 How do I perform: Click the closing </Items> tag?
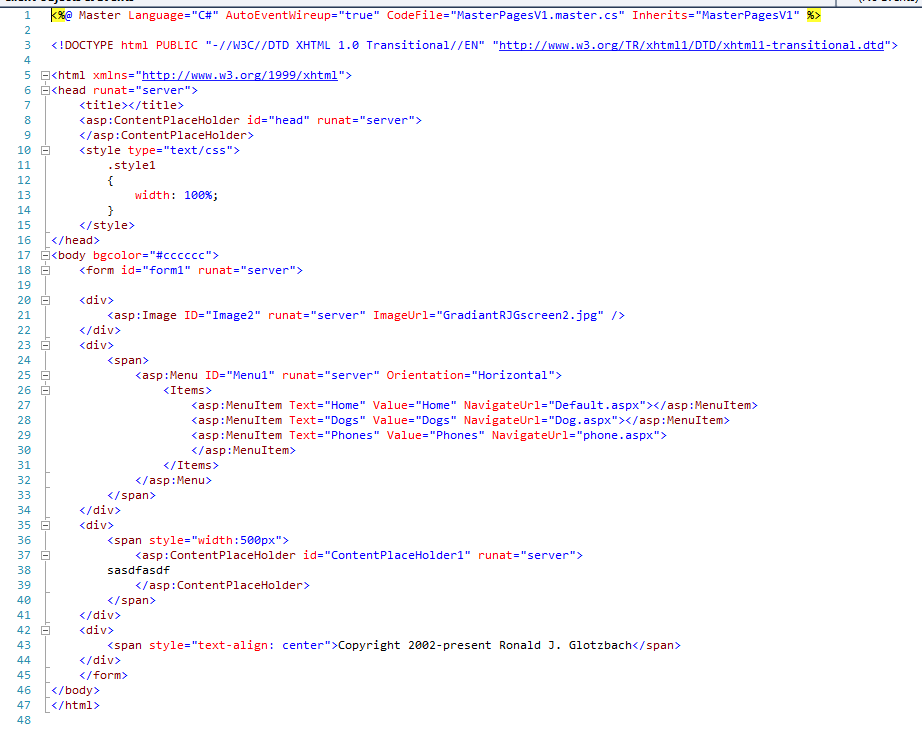191,465
